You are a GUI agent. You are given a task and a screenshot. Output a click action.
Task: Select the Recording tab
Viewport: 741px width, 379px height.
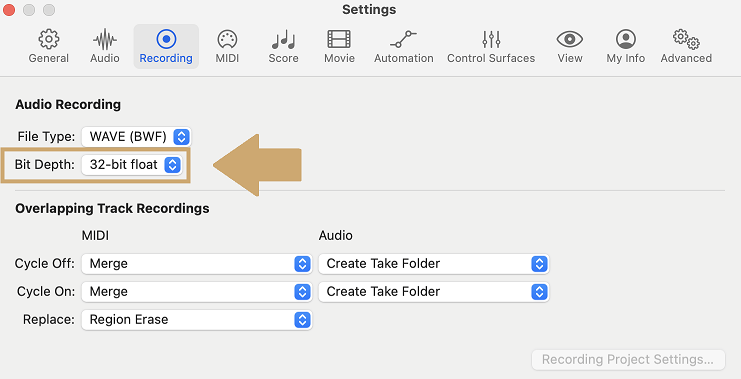pos(166,46)
